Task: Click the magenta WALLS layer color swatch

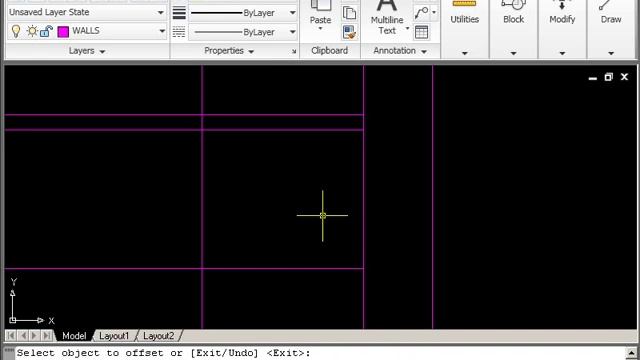Action: [x=63, y=31]
